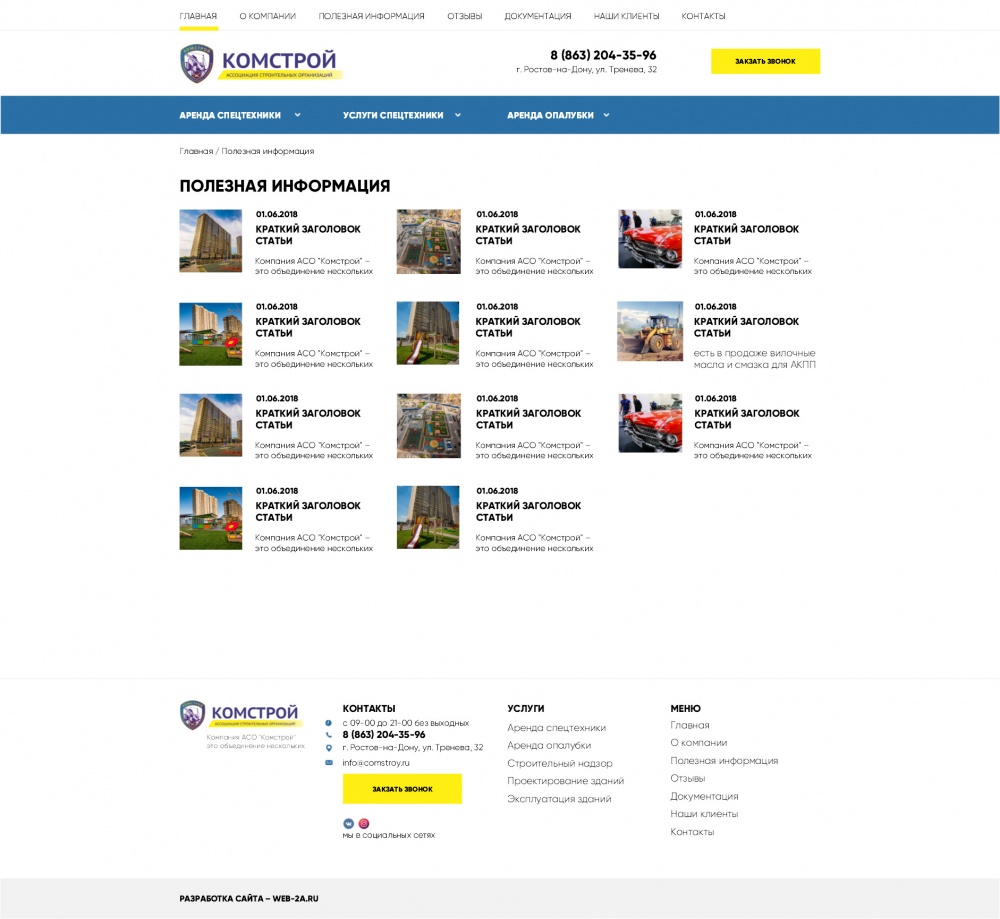Click the map pin icon near footer address
Screen dimensions: 1000x919
coord(329,747)
